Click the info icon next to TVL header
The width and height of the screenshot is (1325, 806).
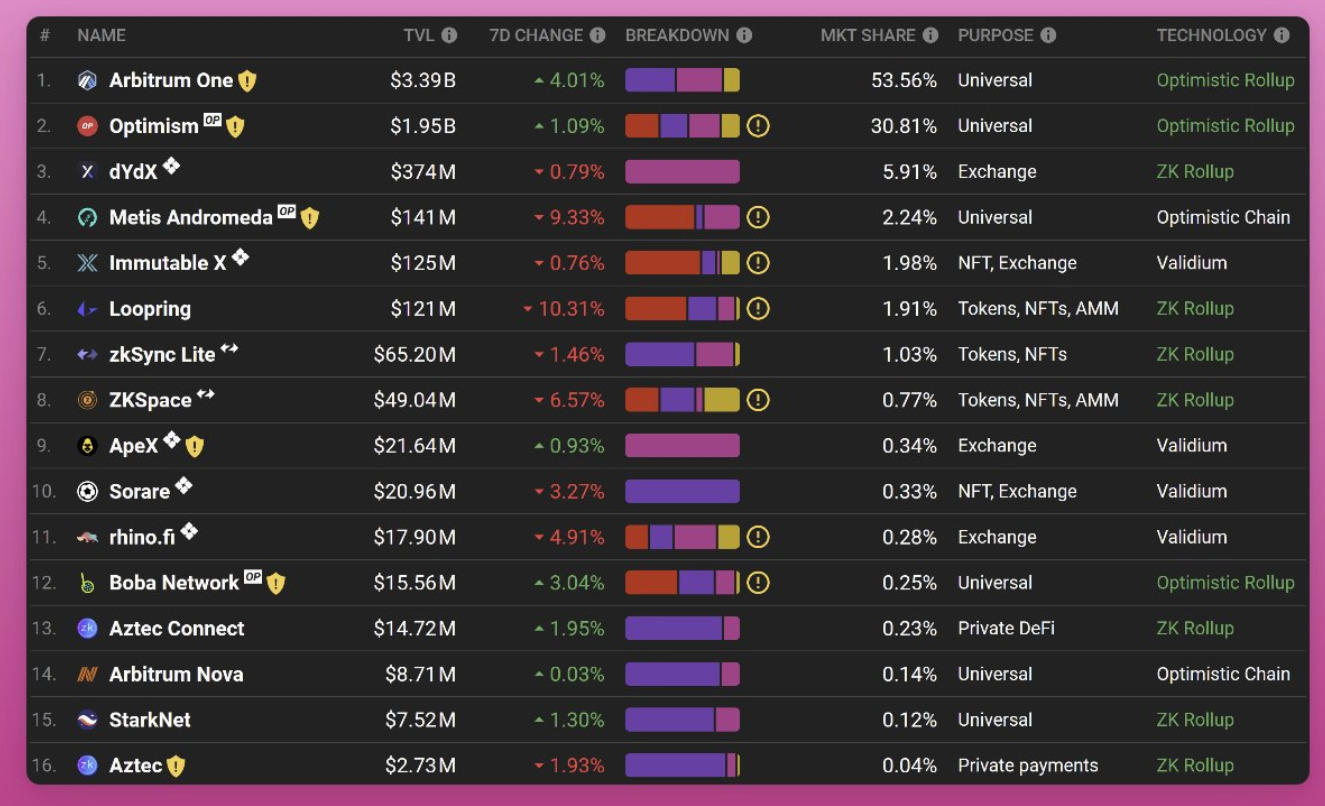pyautogui.click(x=449, y=35)
